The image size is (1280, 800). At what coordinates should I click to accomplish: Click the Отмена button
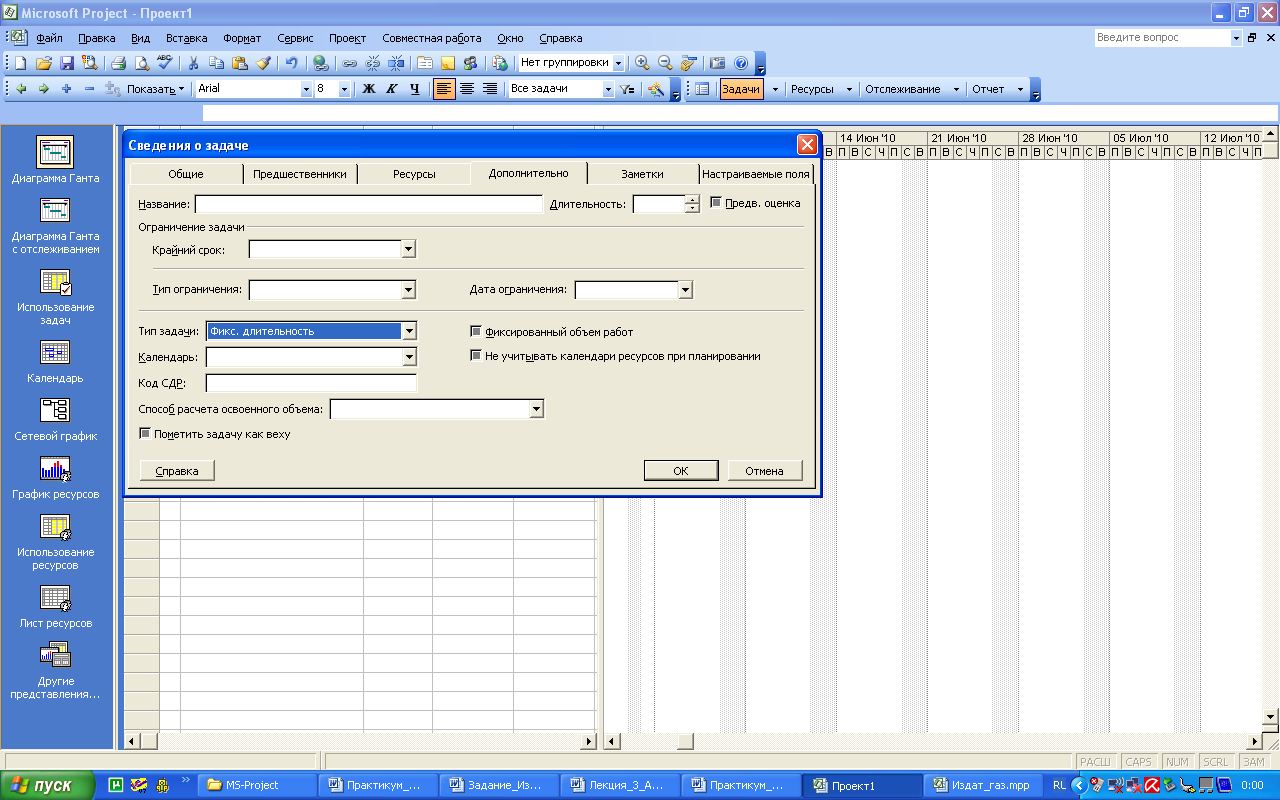pyautogui.click(x=765, y=471)
